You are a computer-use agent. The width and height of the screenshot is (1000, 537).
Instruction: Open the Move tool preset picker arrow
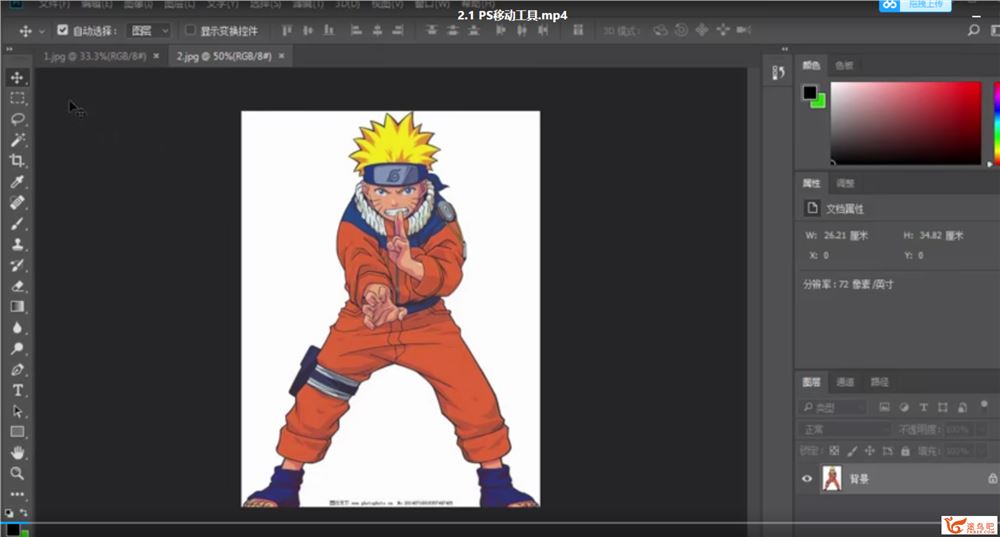tap(42, 31)
